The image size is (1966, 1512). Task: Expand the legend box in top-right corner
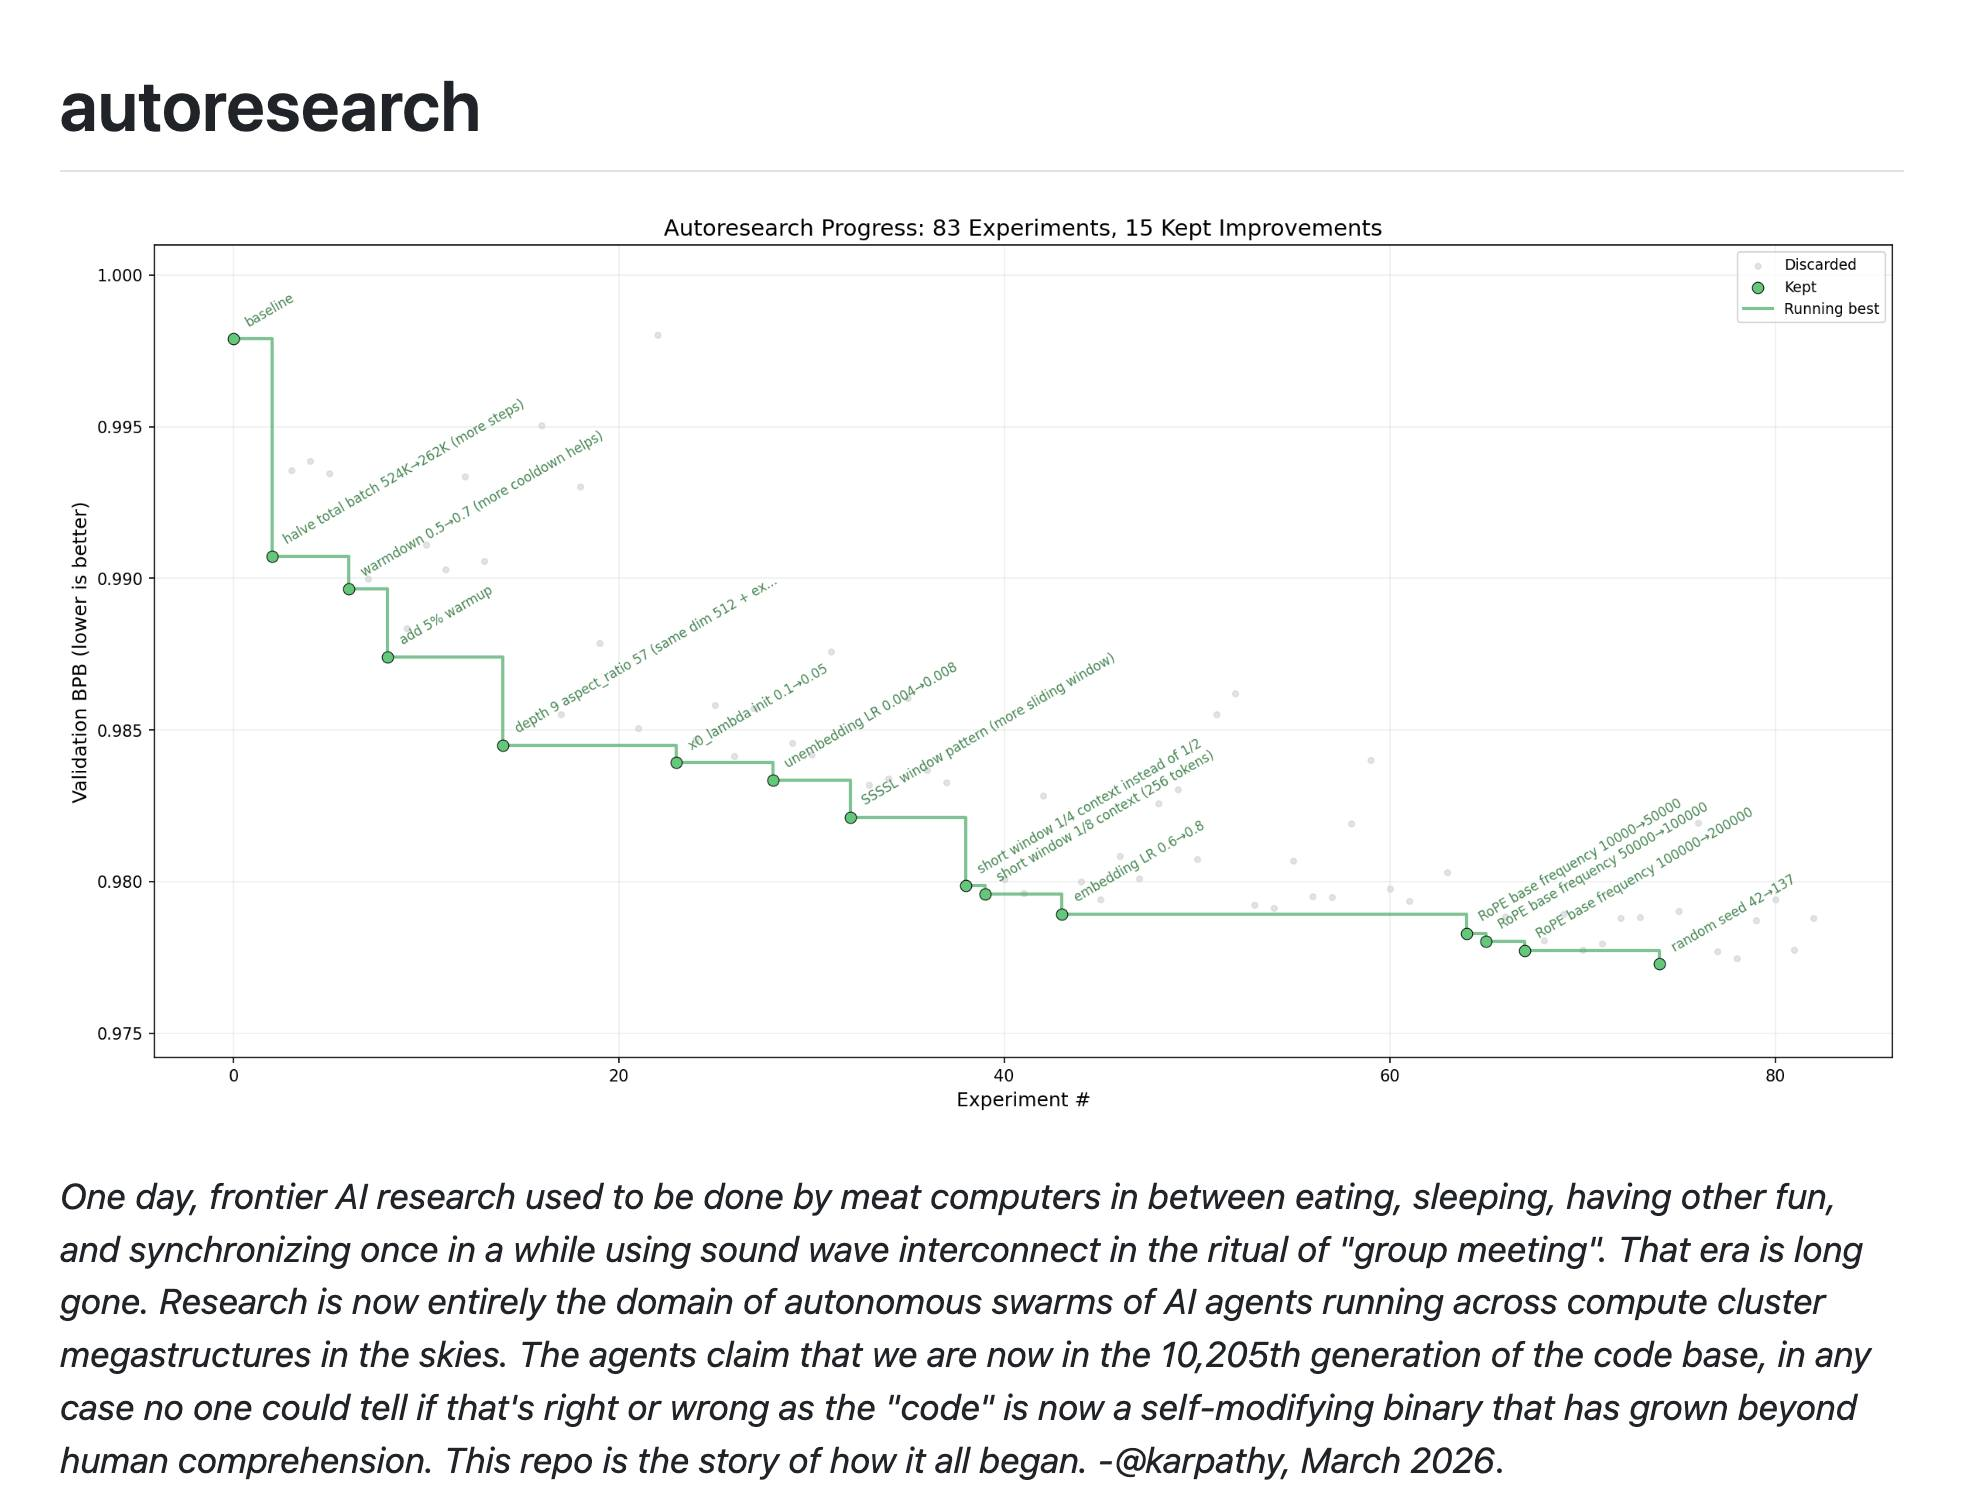click(1810, 287)
